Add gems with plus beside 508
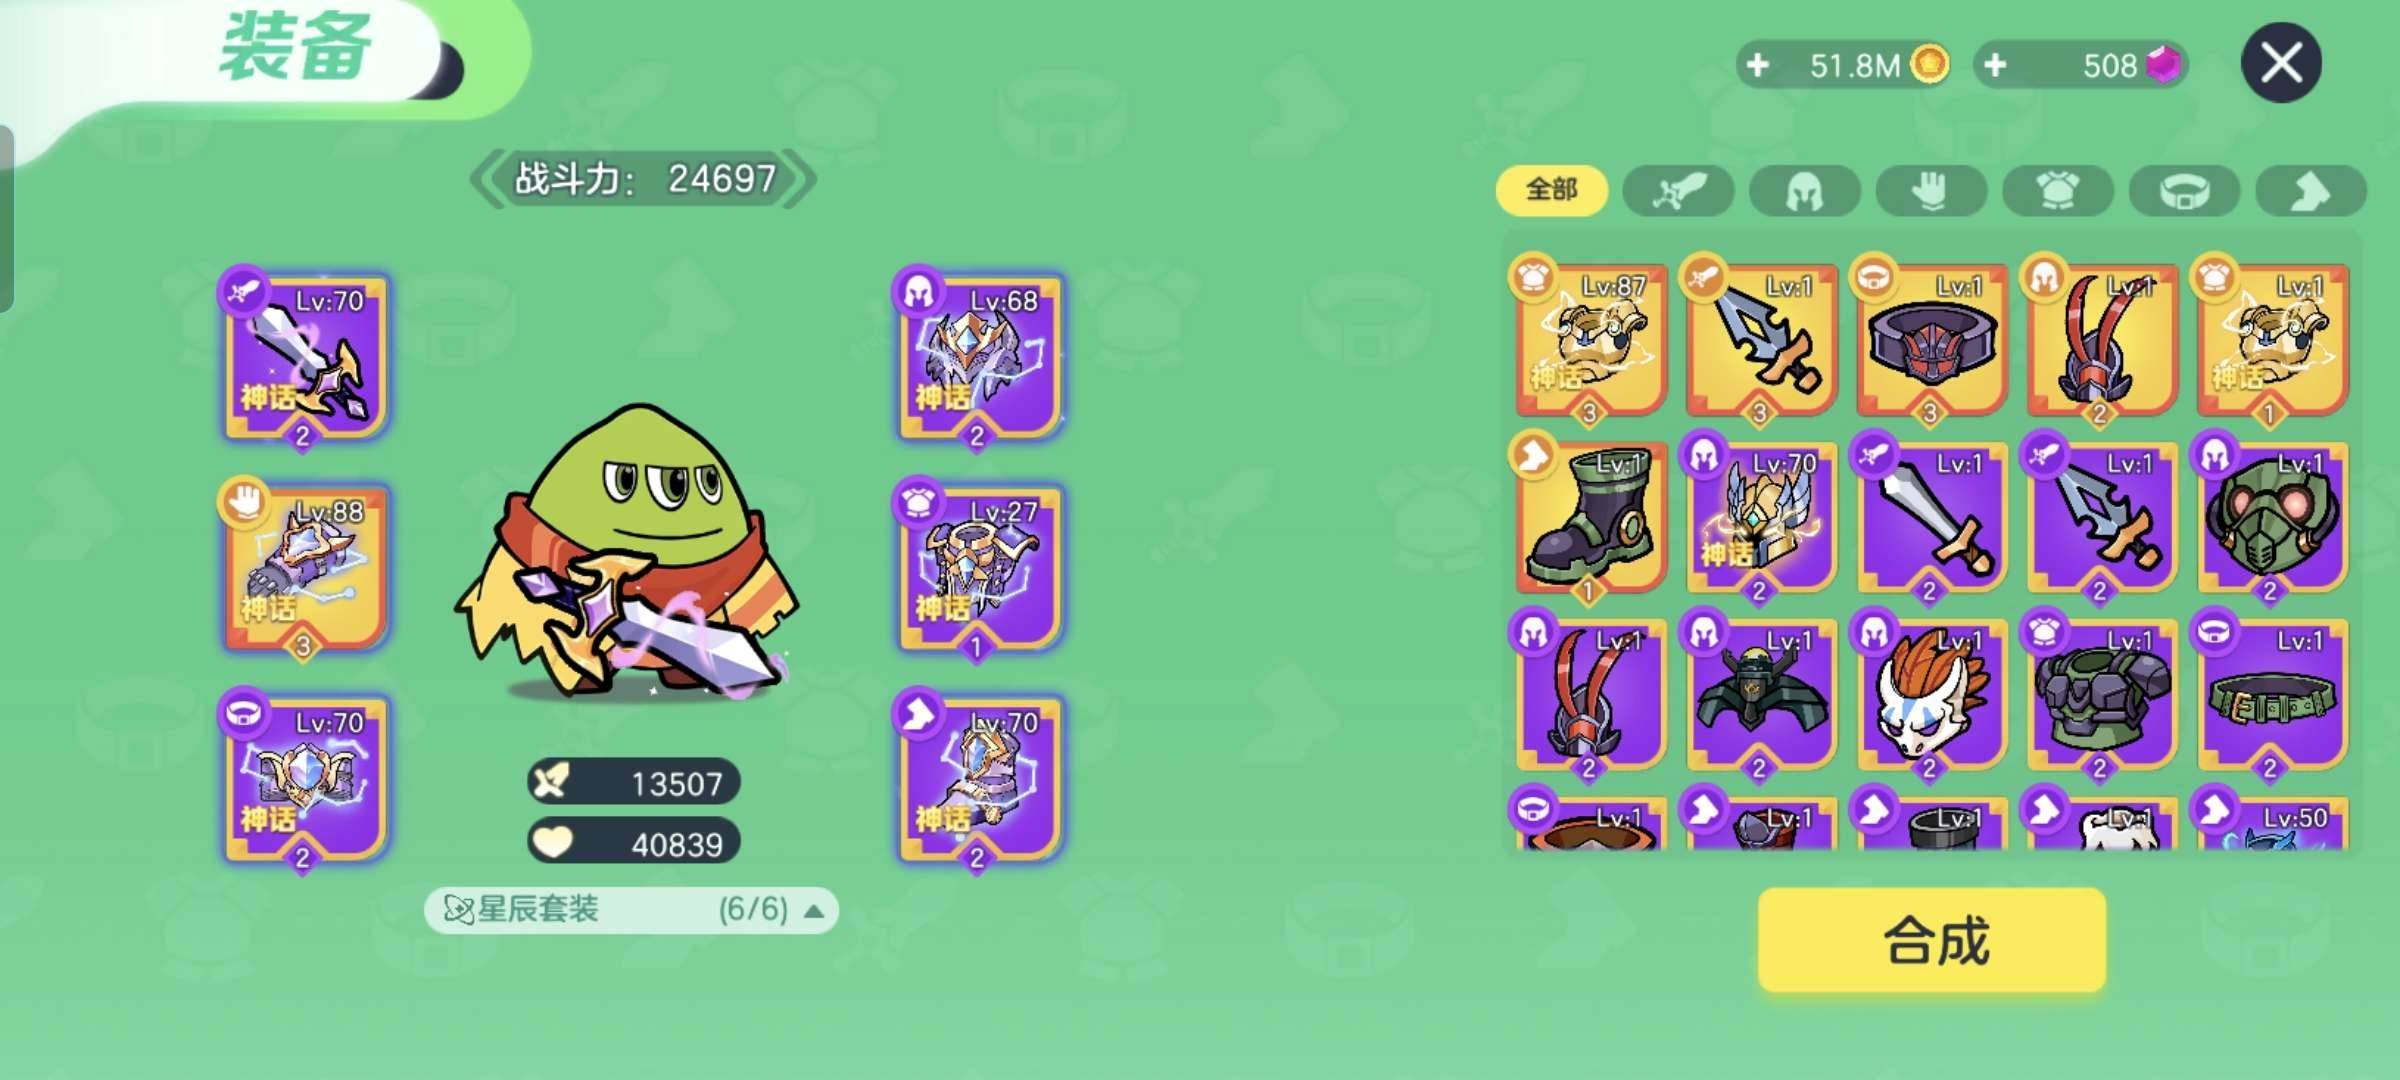This screenshot has height=1080, width=2400. click(x=1995, y=66)
